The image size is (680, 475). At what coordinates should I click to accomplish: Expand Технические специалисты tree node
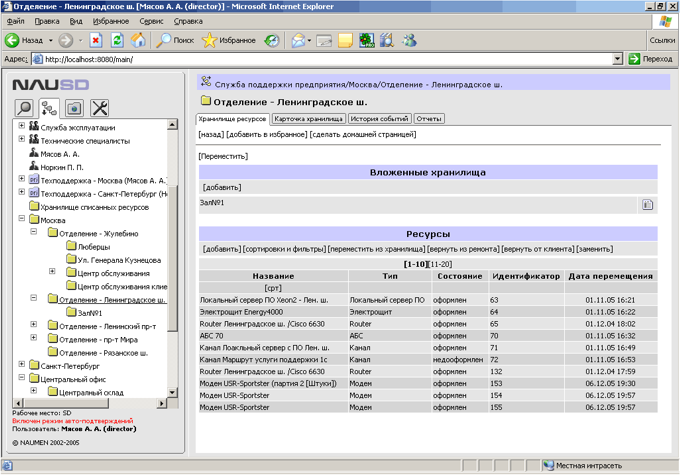(x=21, y=139)
